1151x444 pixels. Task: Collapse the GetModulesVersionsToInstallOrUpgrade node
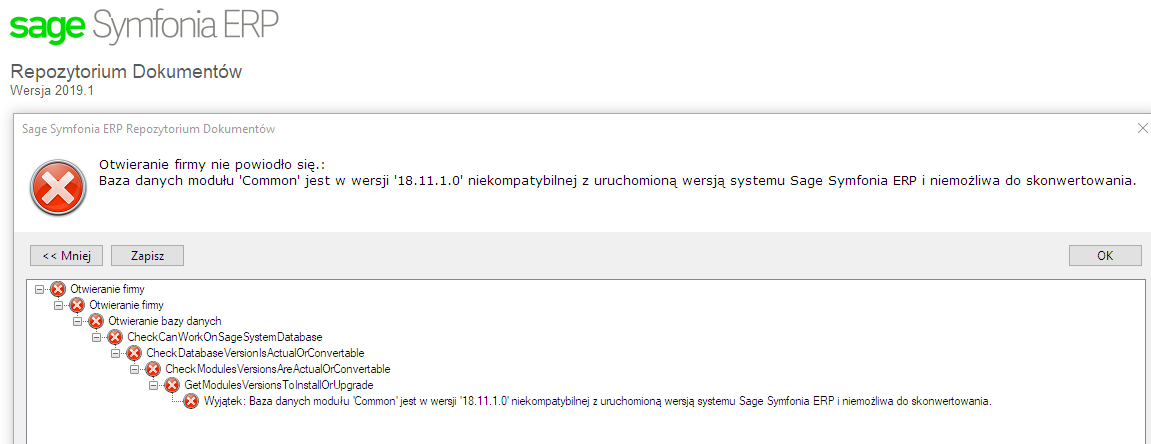coord(153,385)
